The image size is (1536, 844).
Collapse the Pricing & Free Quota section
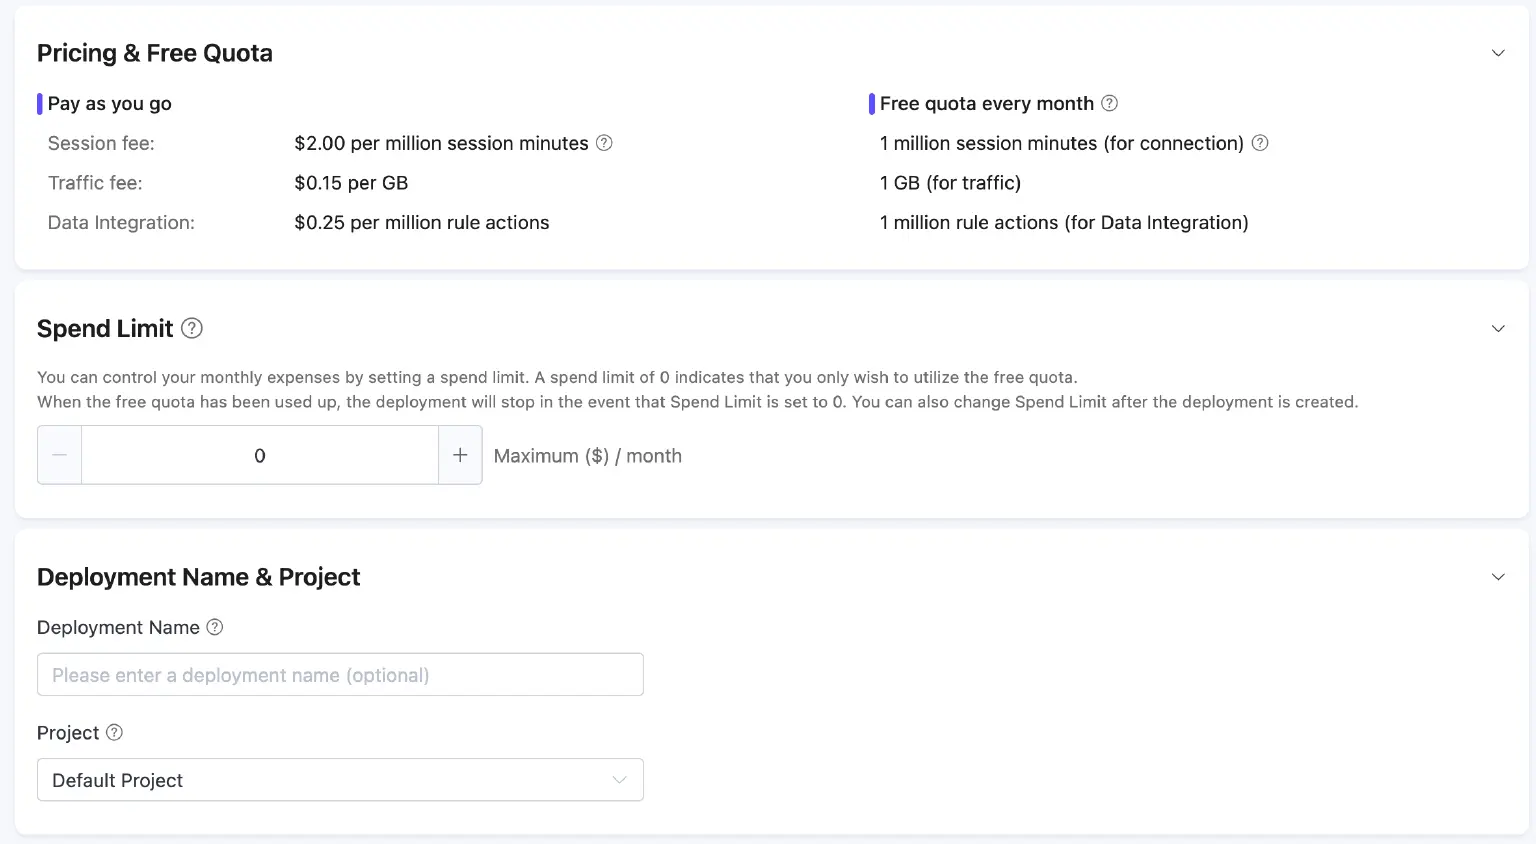(1497, 53)
